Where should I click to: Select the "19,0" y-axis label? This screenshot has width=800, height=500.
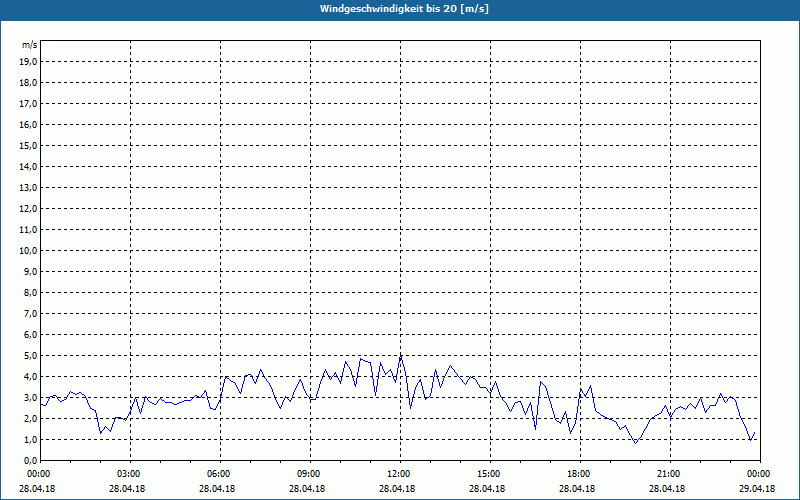(x=28, y=62)
